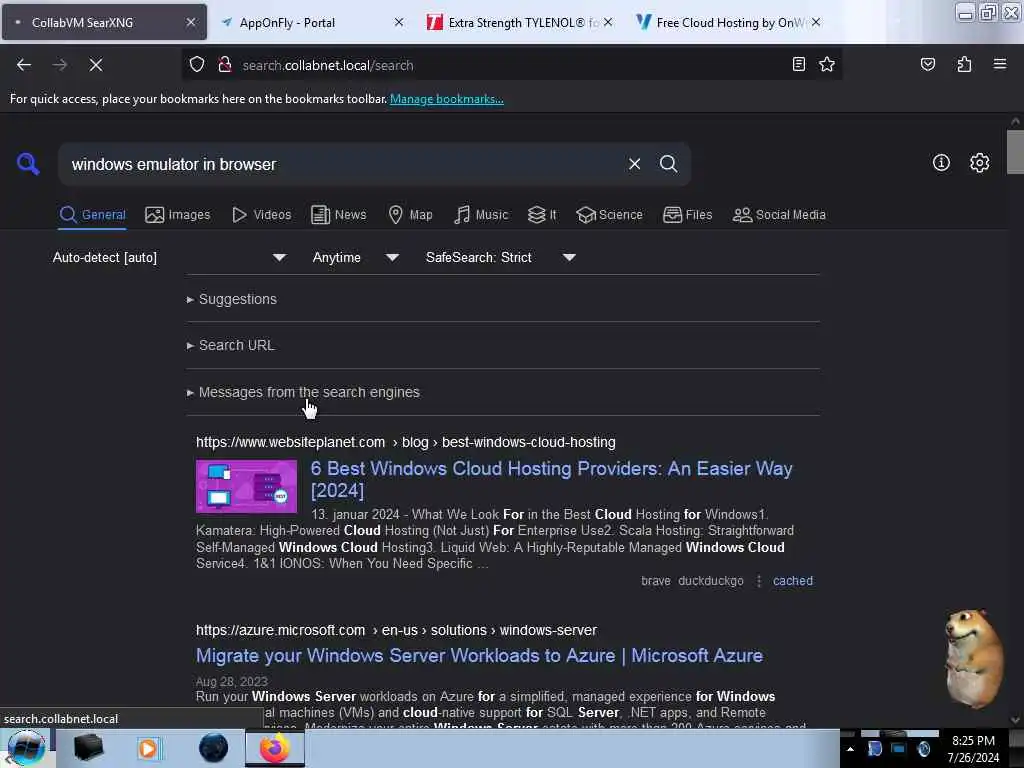Click the insecure connection padlock icon
The width and height of the screenshot is (1024, 768).
click(x=225, y=65)
